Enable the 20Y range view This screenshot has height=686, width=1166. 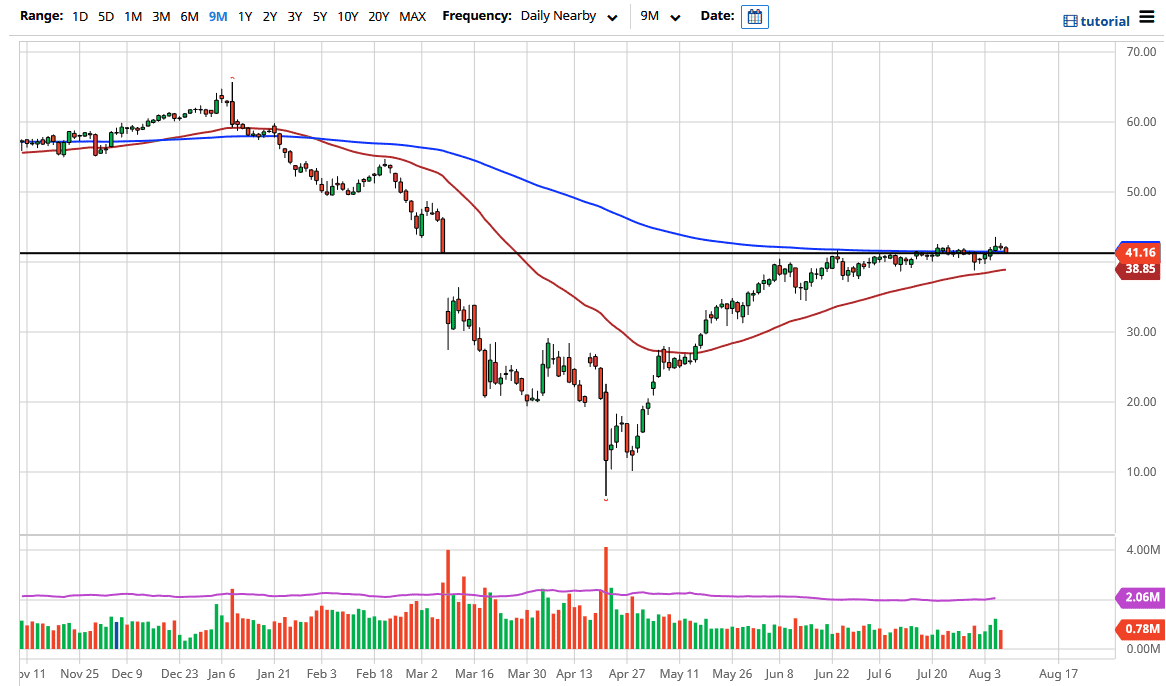coord(379,16)
